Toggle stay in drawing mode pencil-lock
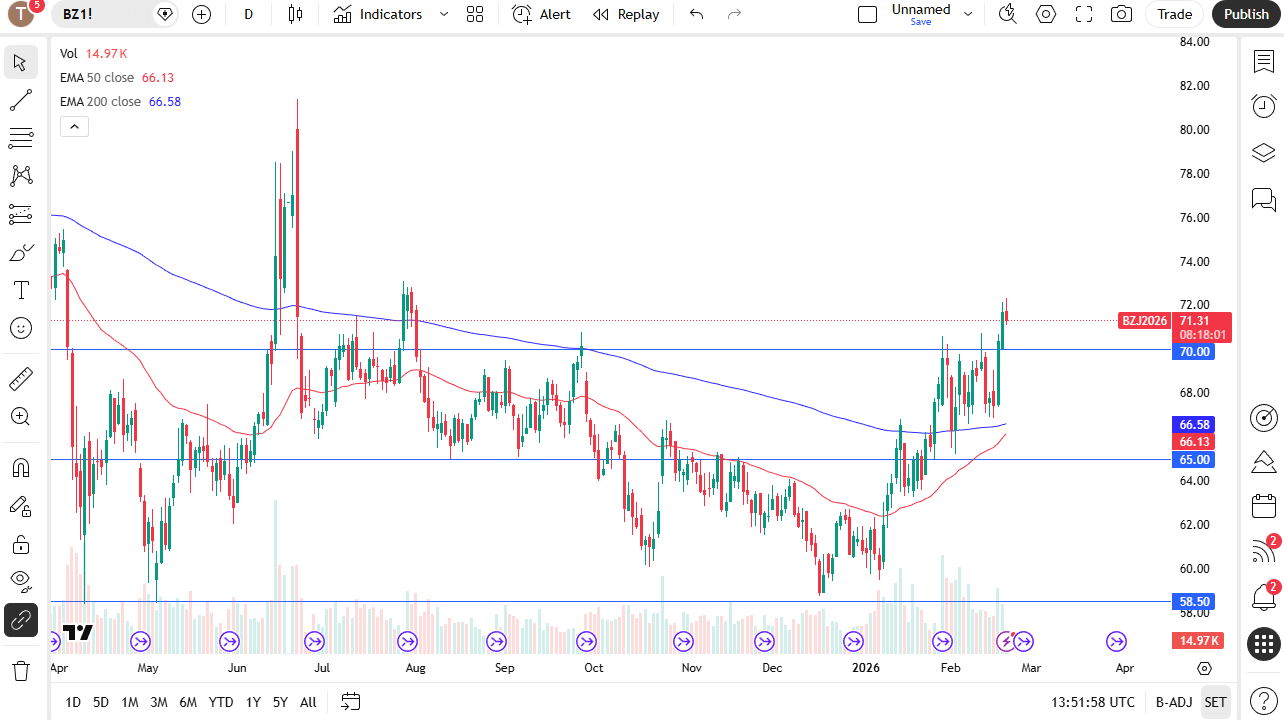The width and height of the screenshot is (1284, 720). (x=20, y=506)
